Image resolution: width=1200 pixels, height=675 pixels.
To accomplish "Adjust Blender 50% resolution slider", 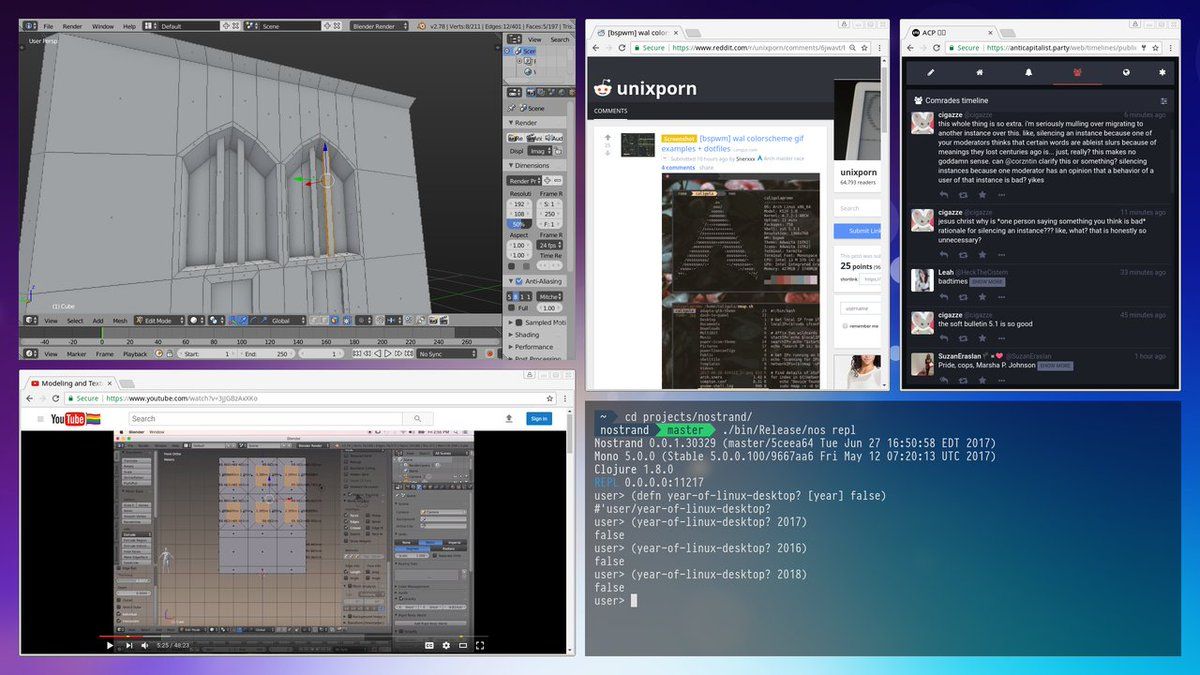I will coord(519,225).
